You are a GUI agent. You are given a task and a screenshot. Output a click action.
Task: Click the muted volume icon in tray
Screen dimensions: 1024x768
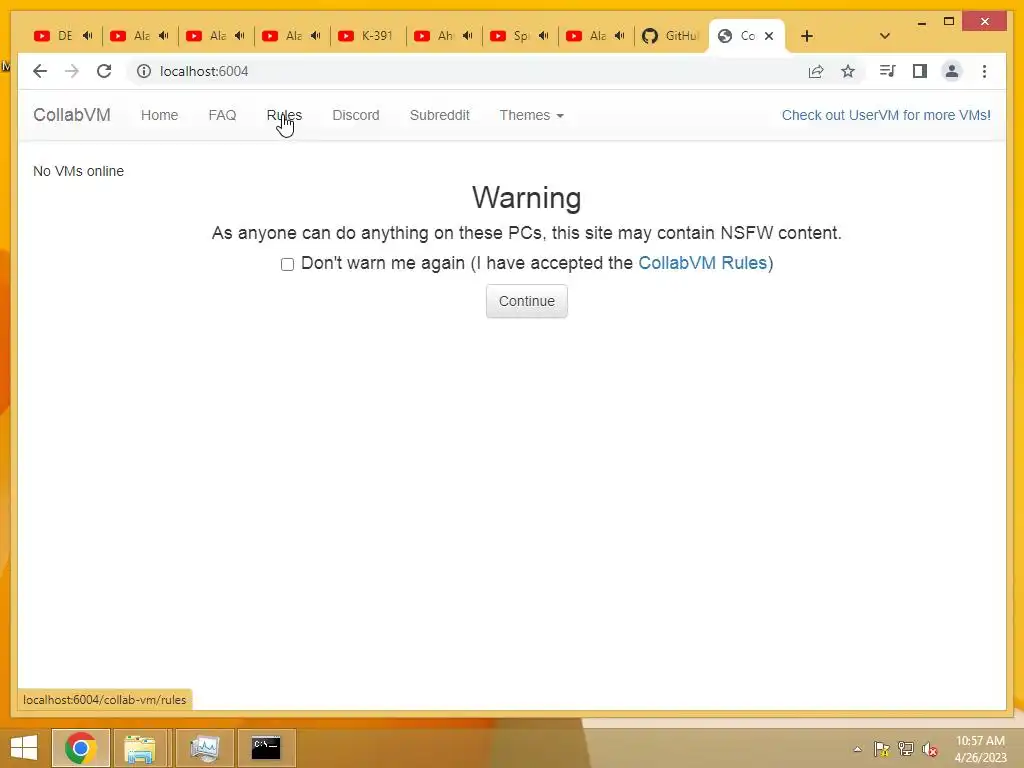tap(930, 749)
